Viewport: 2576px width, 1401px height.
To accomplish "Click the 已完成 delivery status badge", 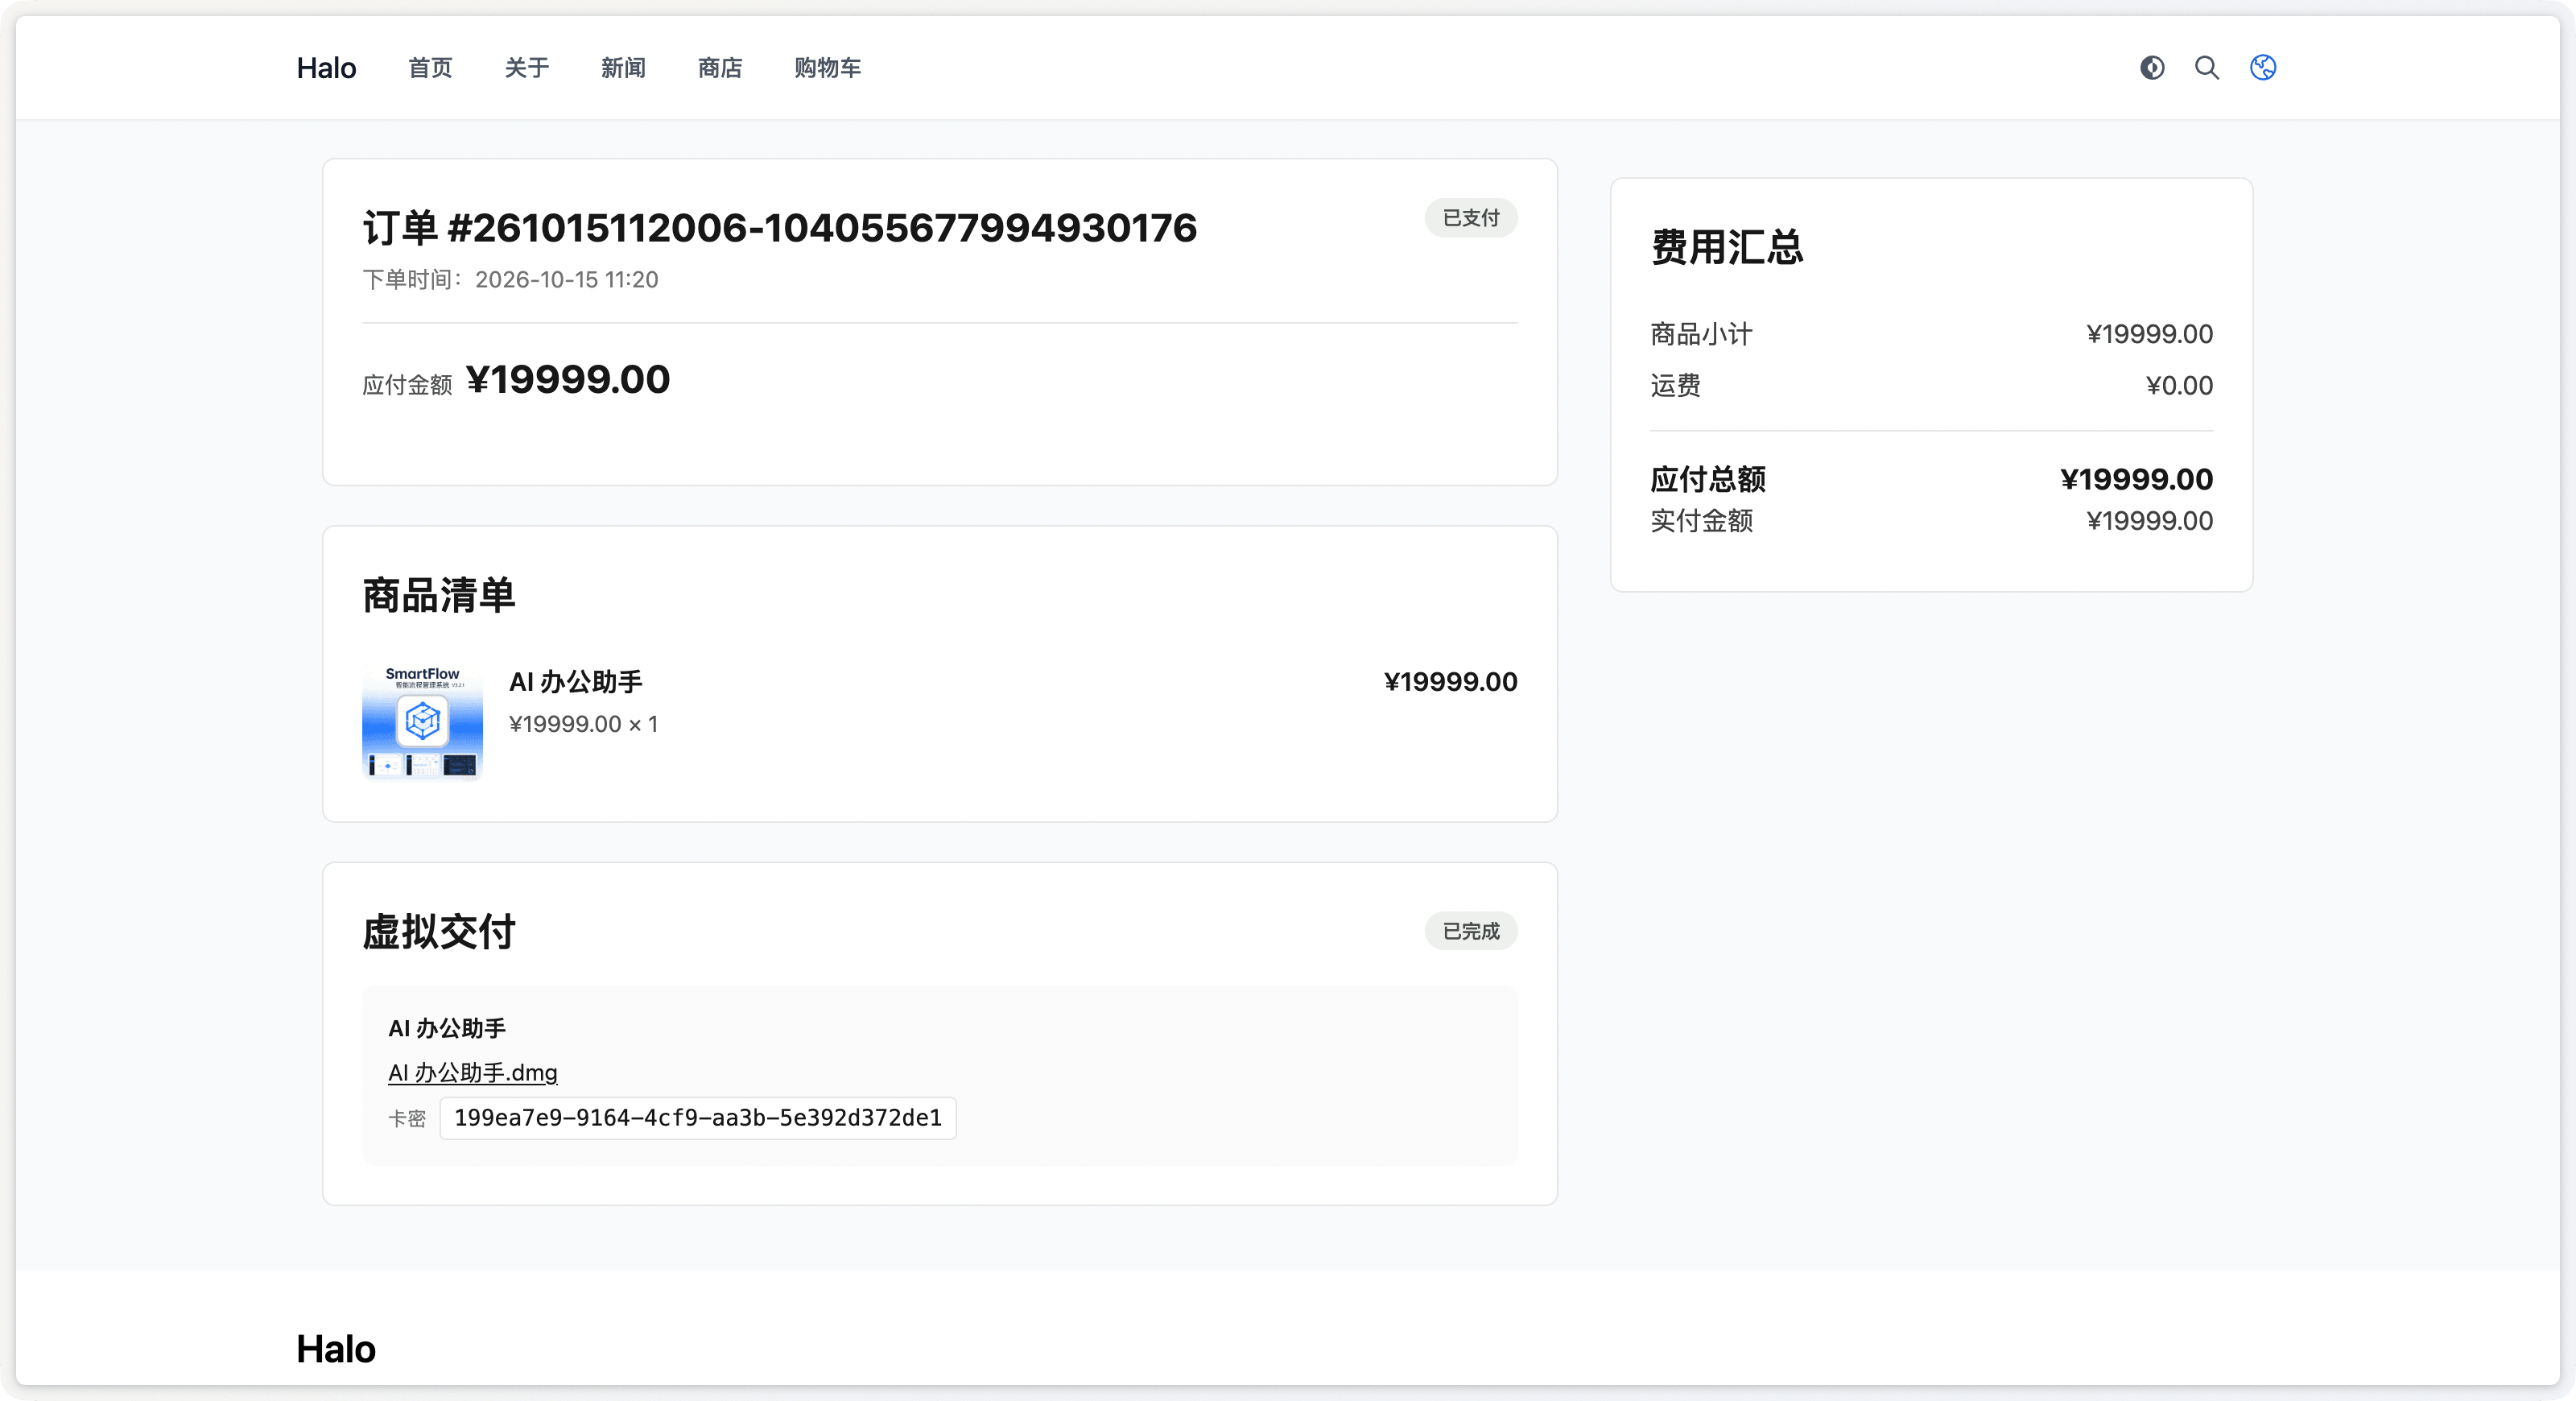I will click(x=1471, y=931).
